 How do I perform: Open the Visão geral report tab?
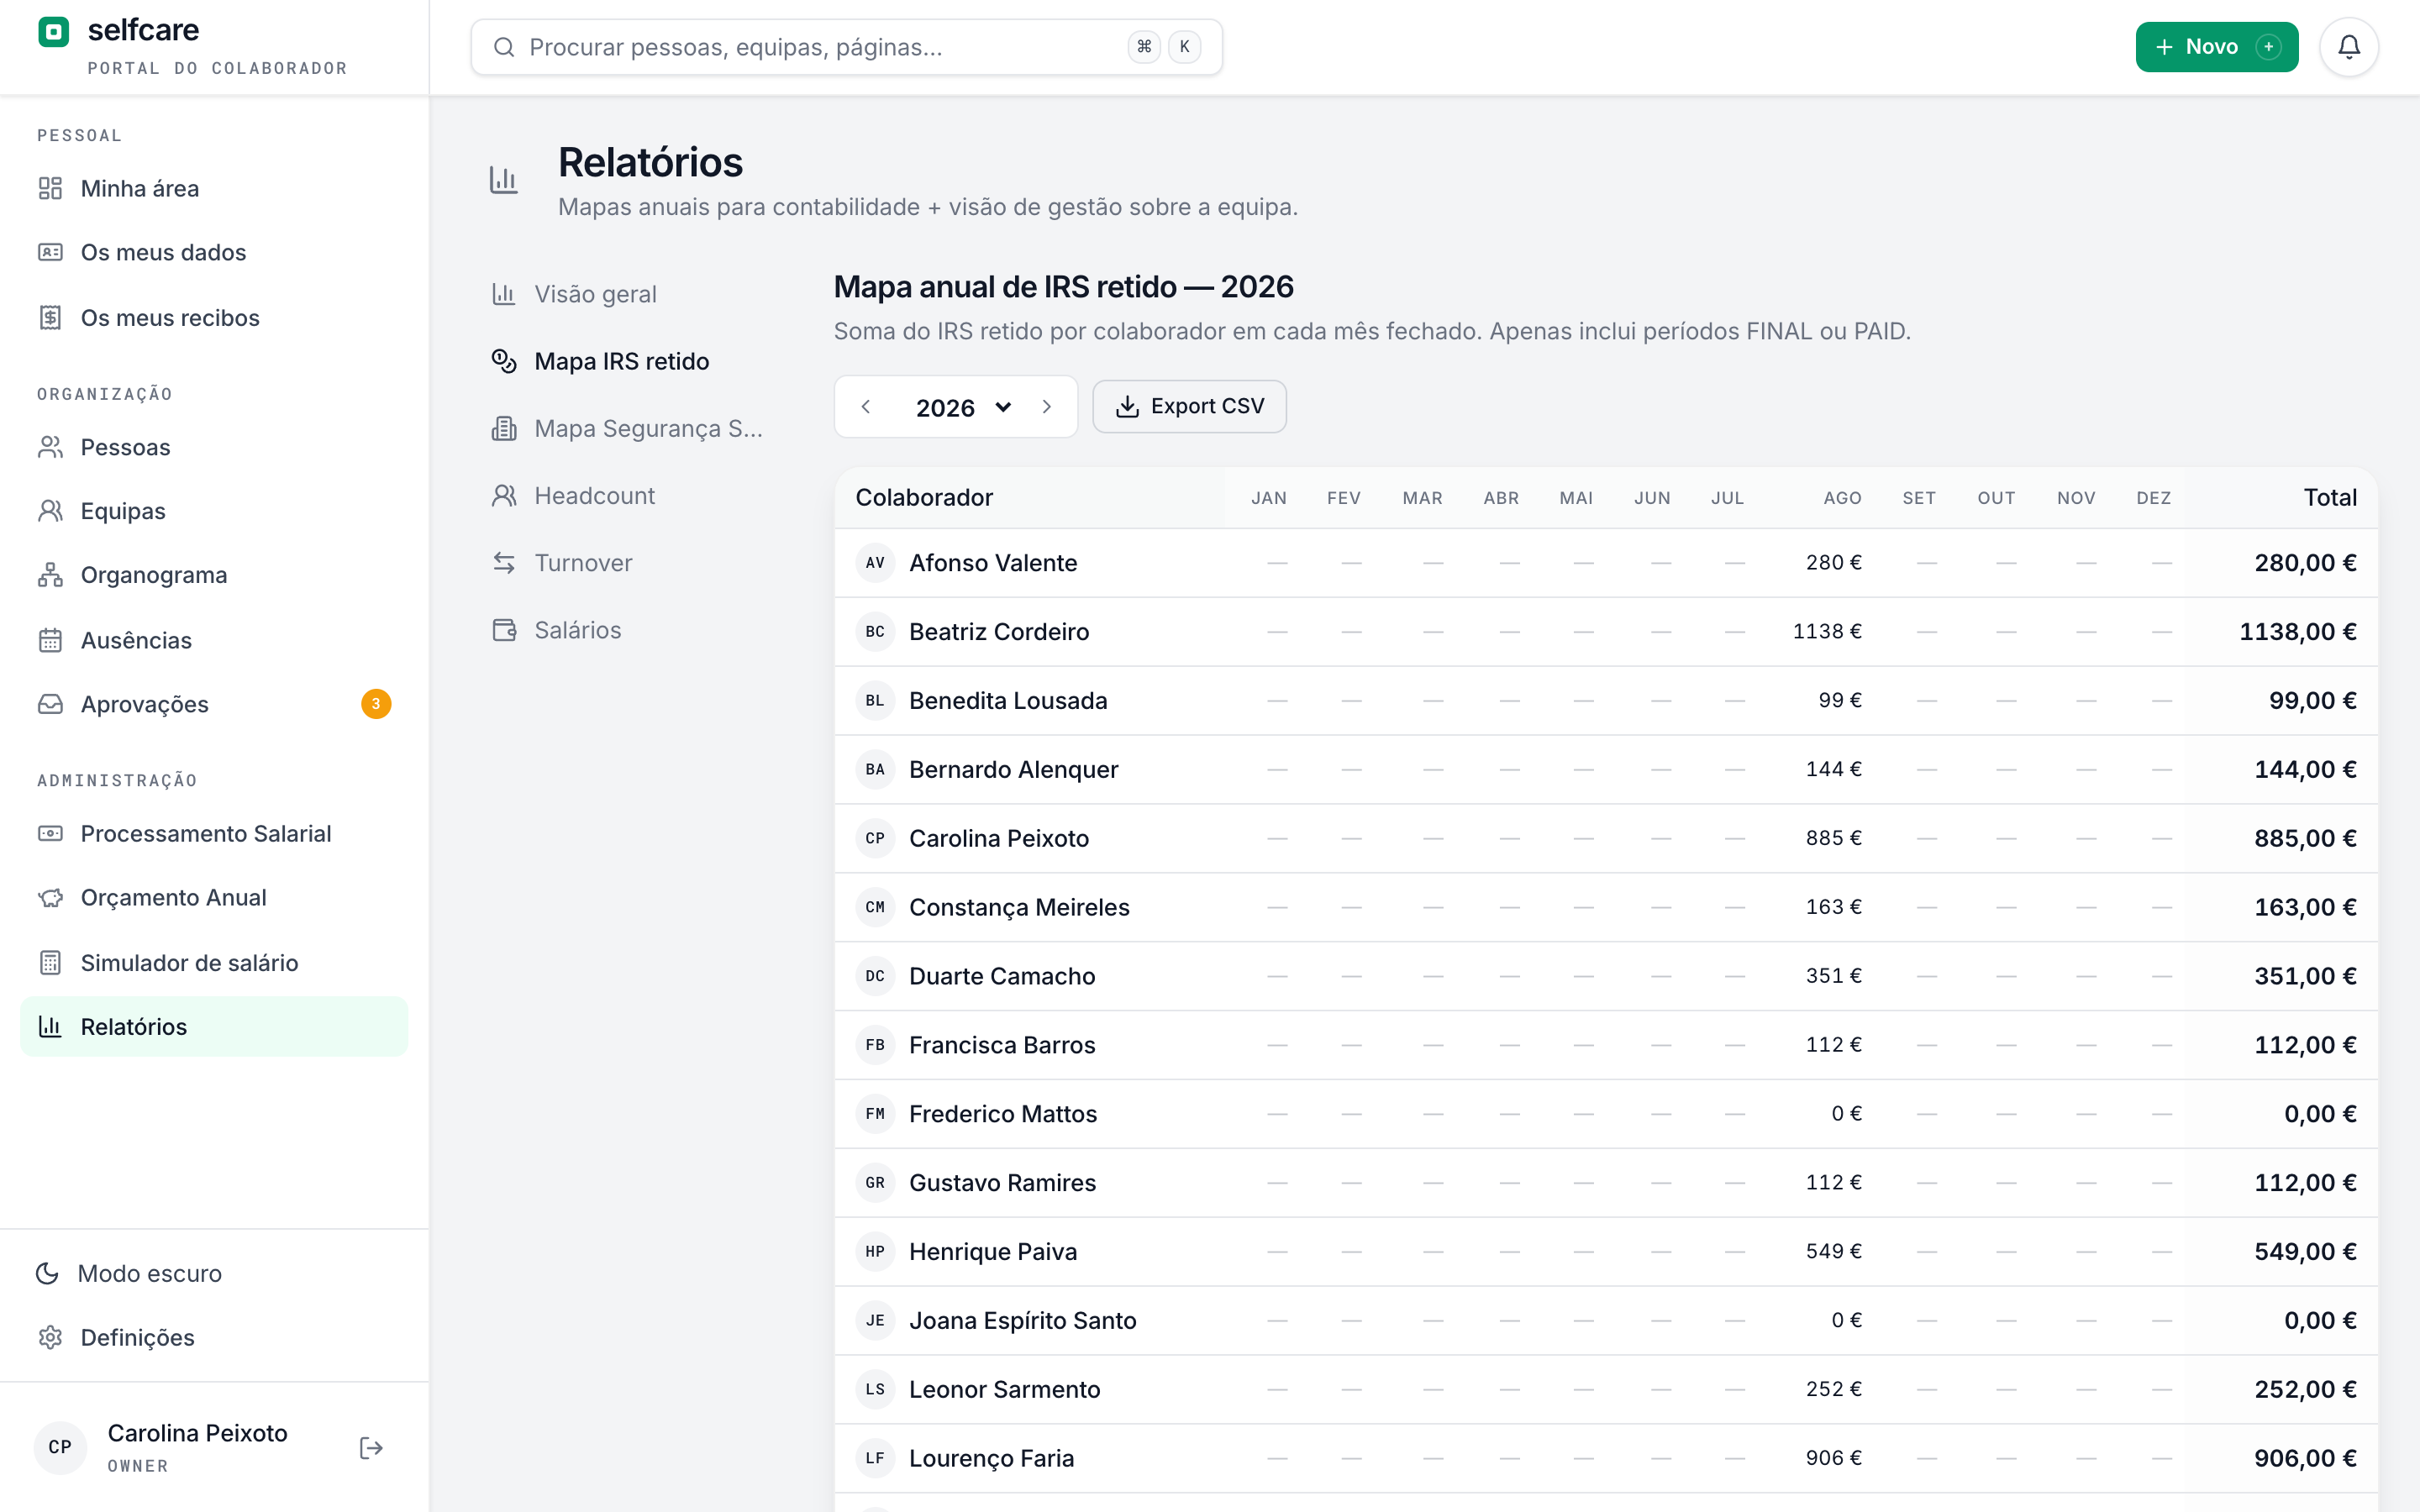click(x=630, y=294)
